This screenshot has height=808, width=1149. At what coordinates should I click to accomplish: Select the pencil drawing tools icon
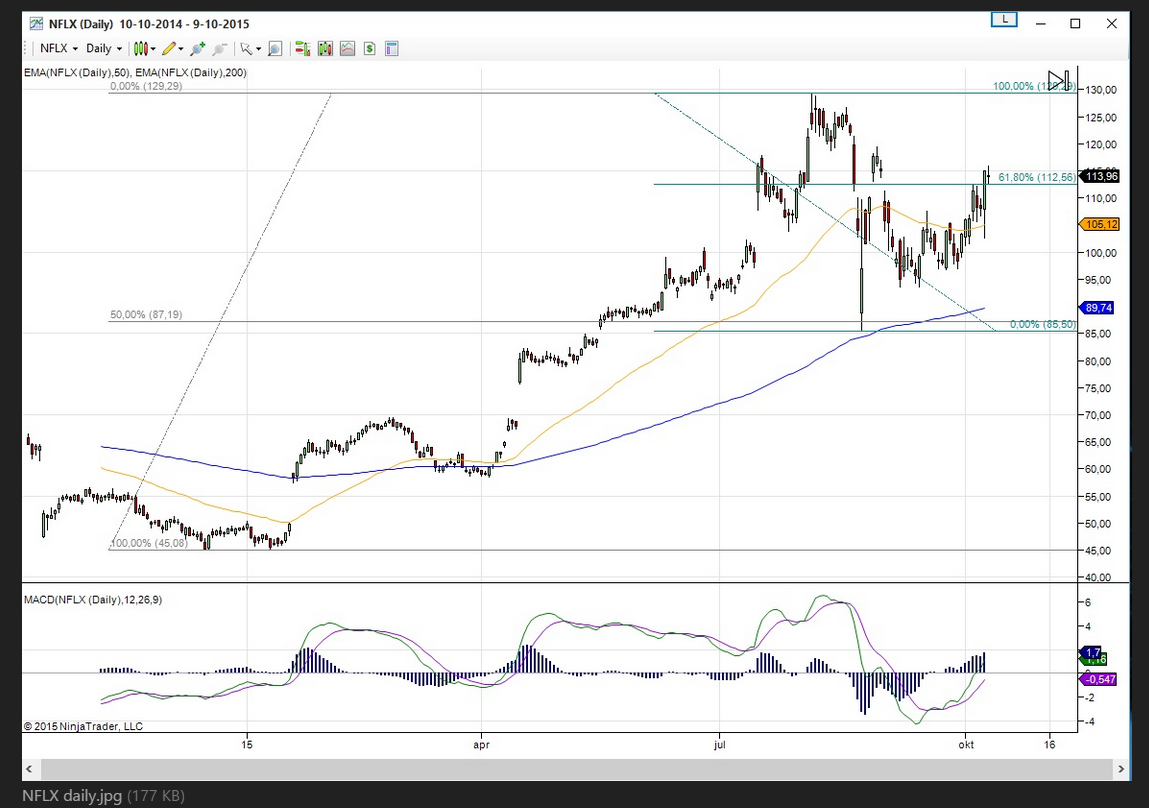(x=172, y=48)
